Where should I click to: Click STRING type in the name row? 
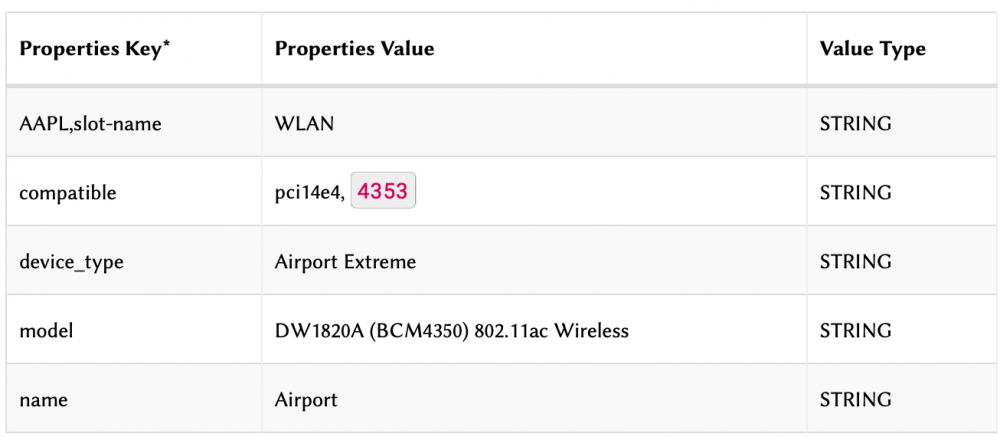click(855, 400)
